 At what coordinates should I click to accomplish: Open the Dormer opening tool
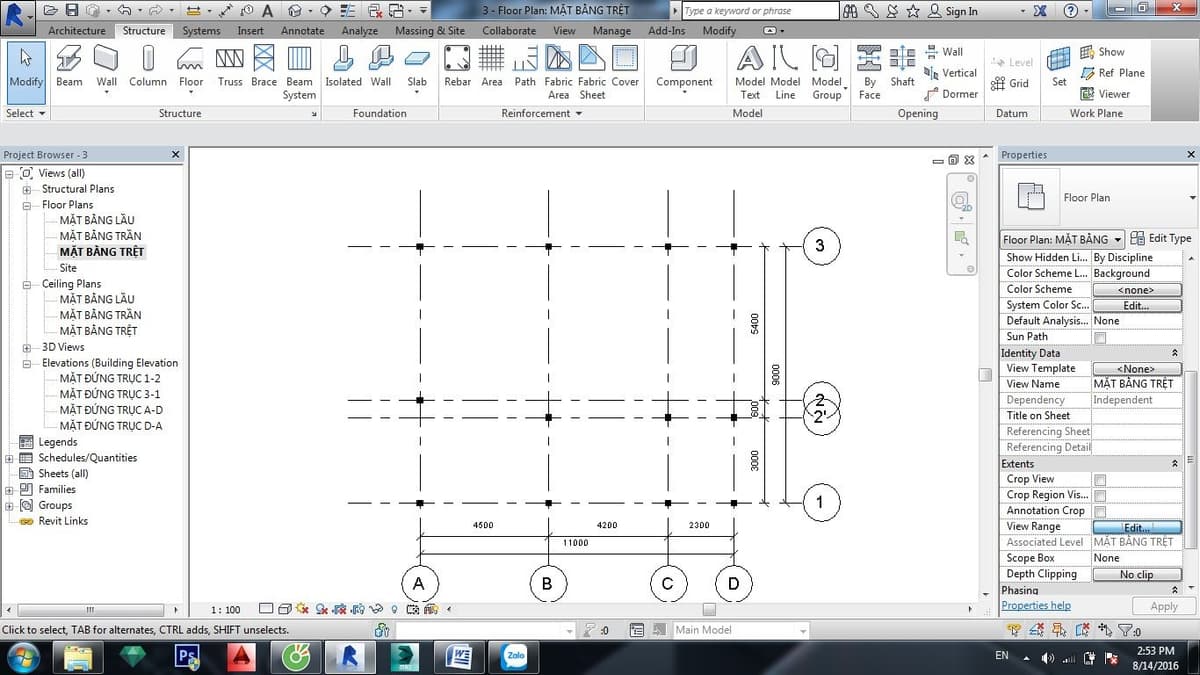click(950, 94)
